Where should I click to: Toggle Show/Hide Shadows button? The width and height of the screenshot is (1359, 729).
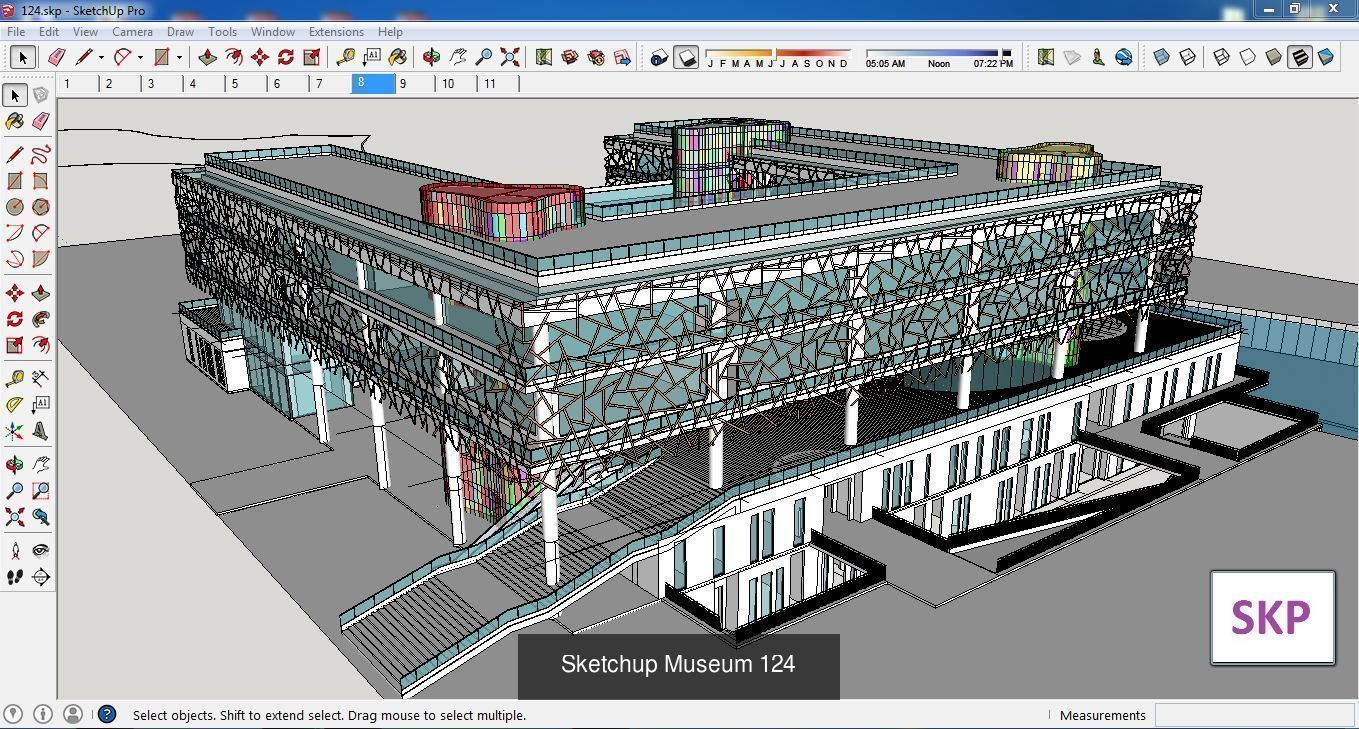tap(686, 57)
